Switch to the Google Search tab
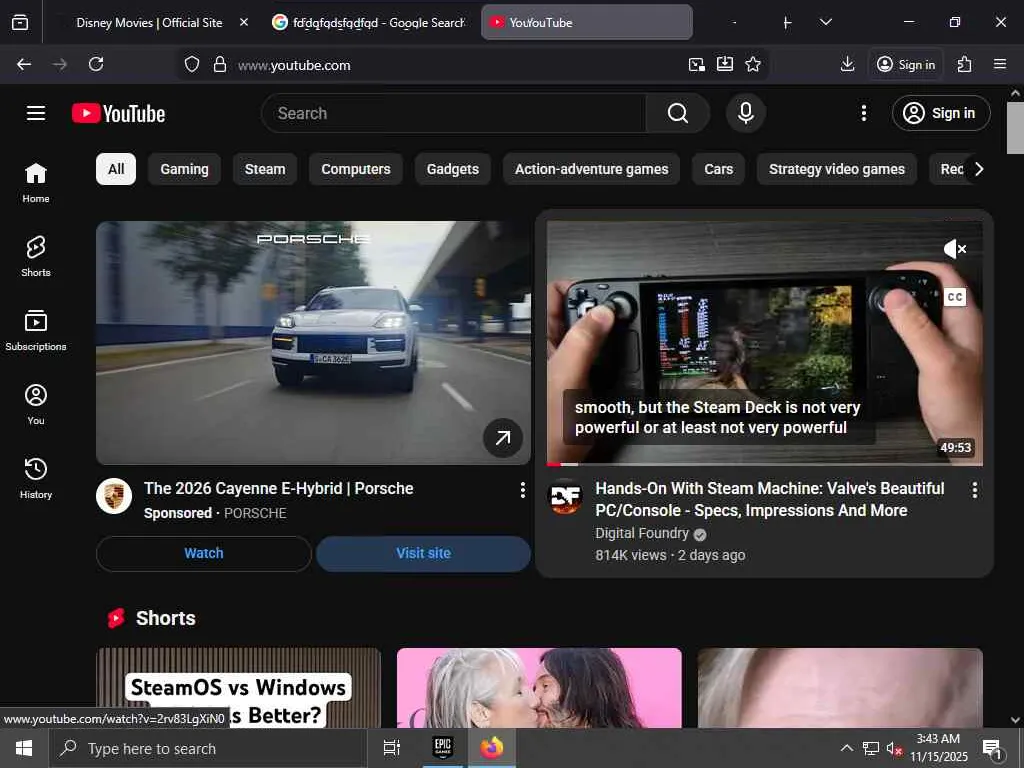Image resolution: width=1024 pixels, height=768 pixels. [370, 22]
